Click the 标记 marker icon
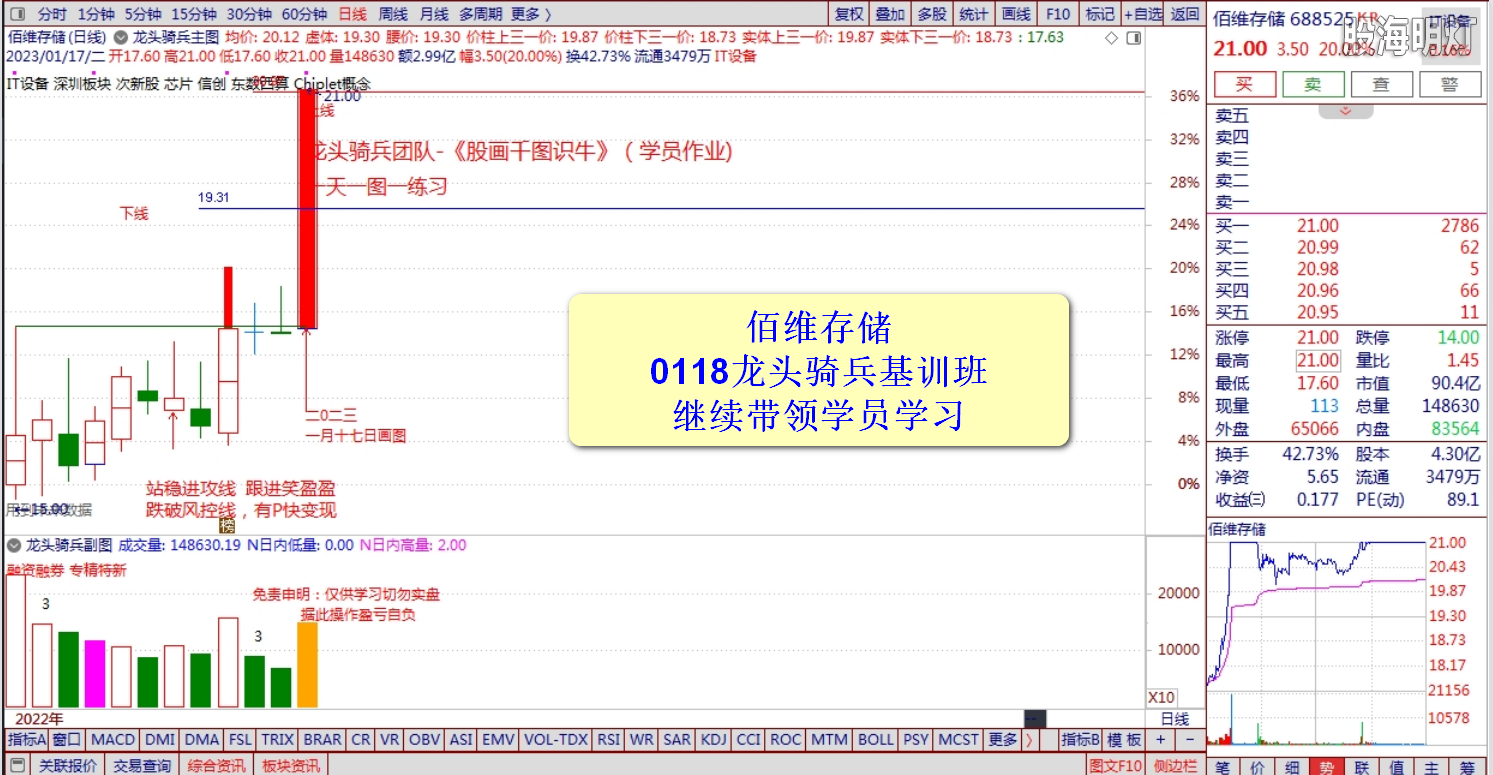 point(1100,14)
